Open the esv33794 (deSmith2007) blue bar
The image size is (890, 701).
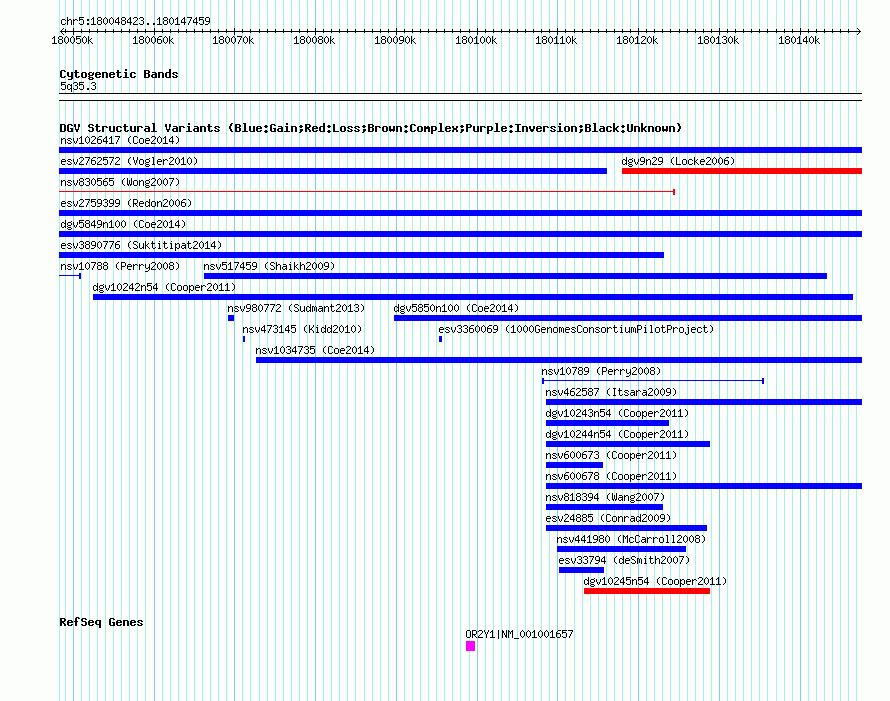tap(582, 570)
